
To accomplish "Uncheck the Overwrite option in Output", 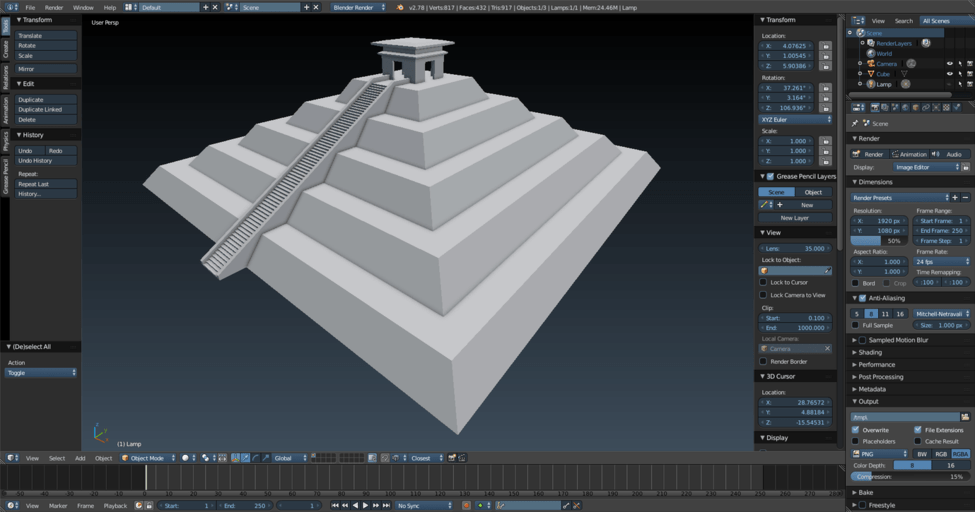I will coord(856,430).
